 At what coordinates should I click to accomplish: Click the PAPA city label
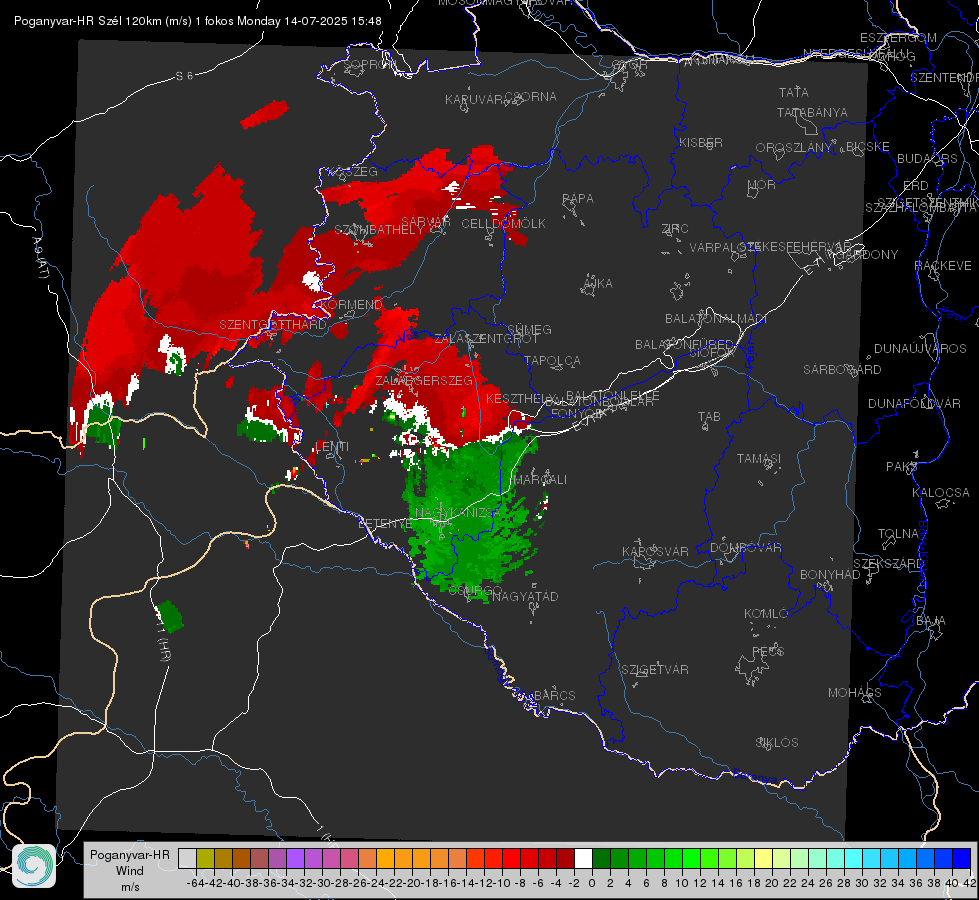tap(578, 199)
